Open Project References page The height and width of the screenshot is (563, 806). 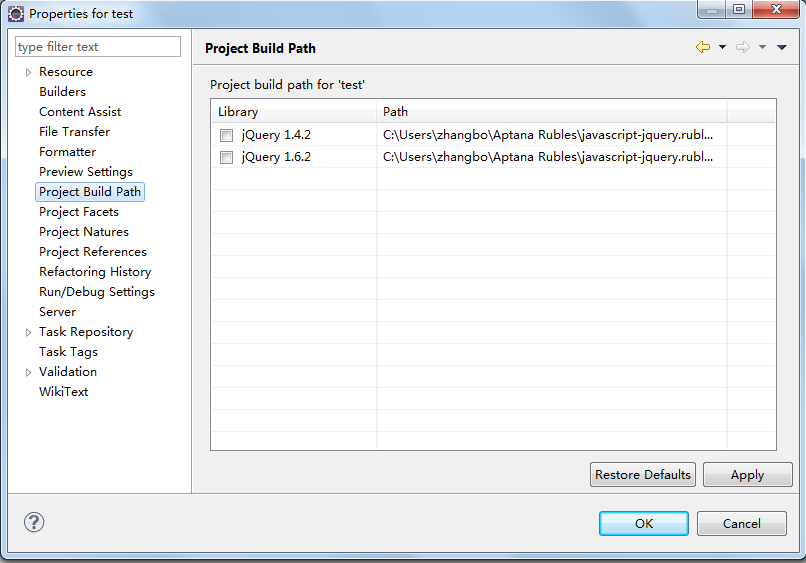93,252
